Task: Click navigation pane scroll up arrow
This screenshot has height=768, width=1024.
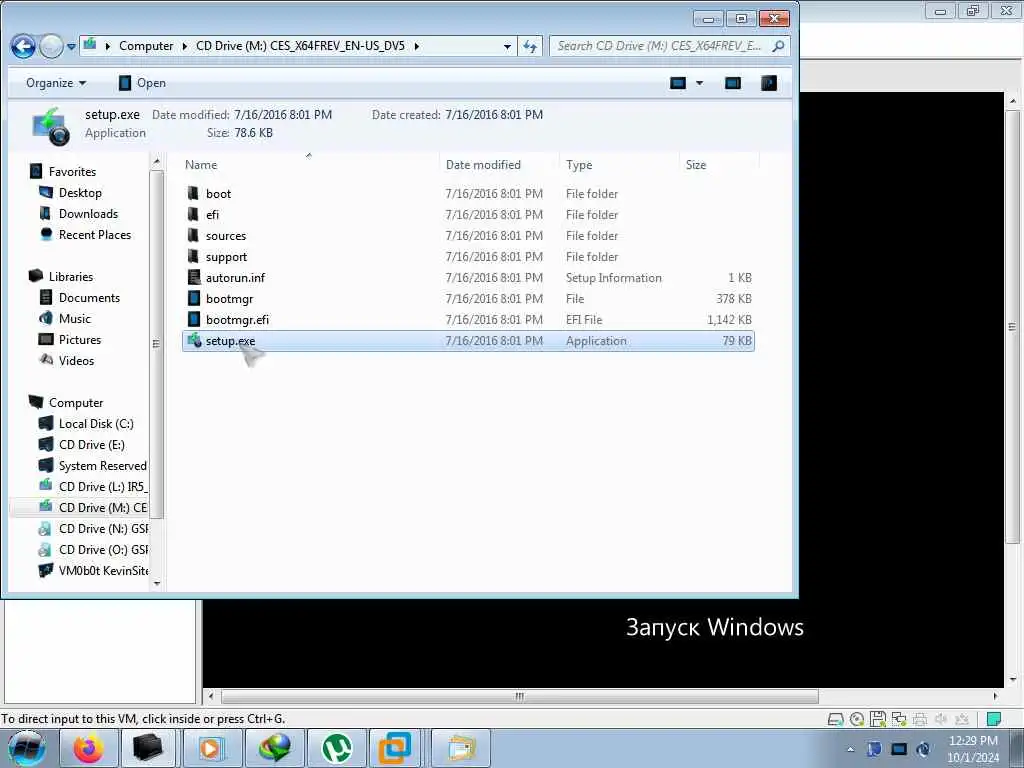Action: click(156, 161)
